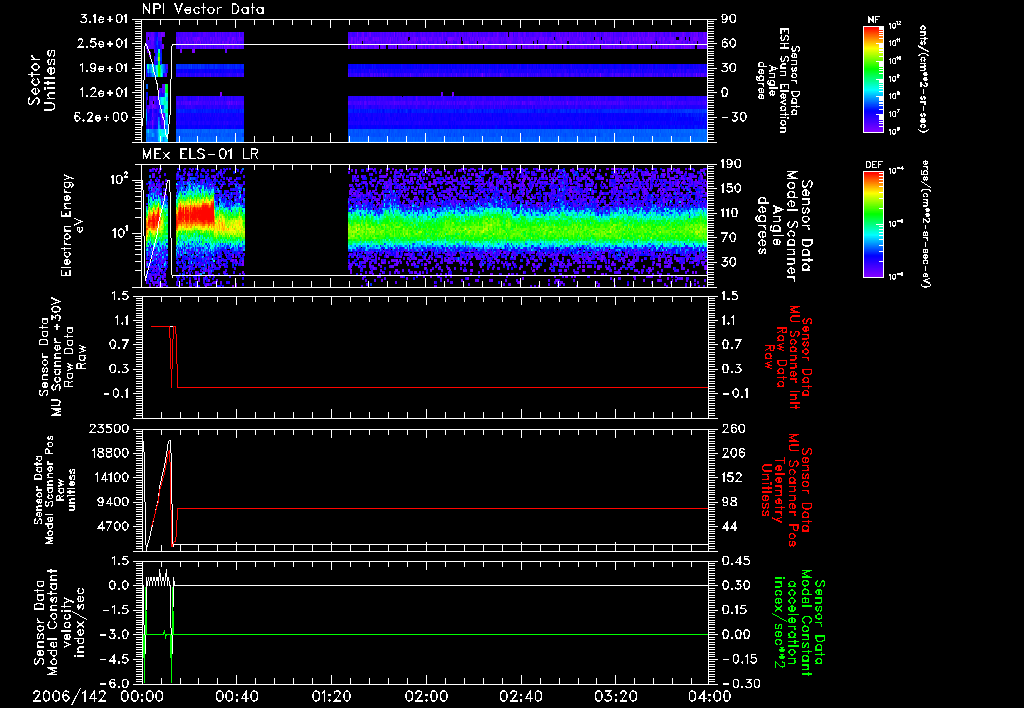
Task: Click the '1.2e+01' sector axis value
Action: tap(104, 93)
